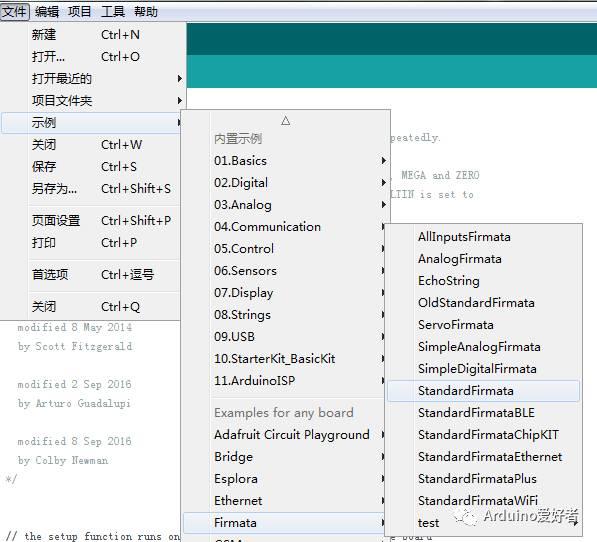Select the Firmata examples entry
Screen dimensions: 597x542
284,523
